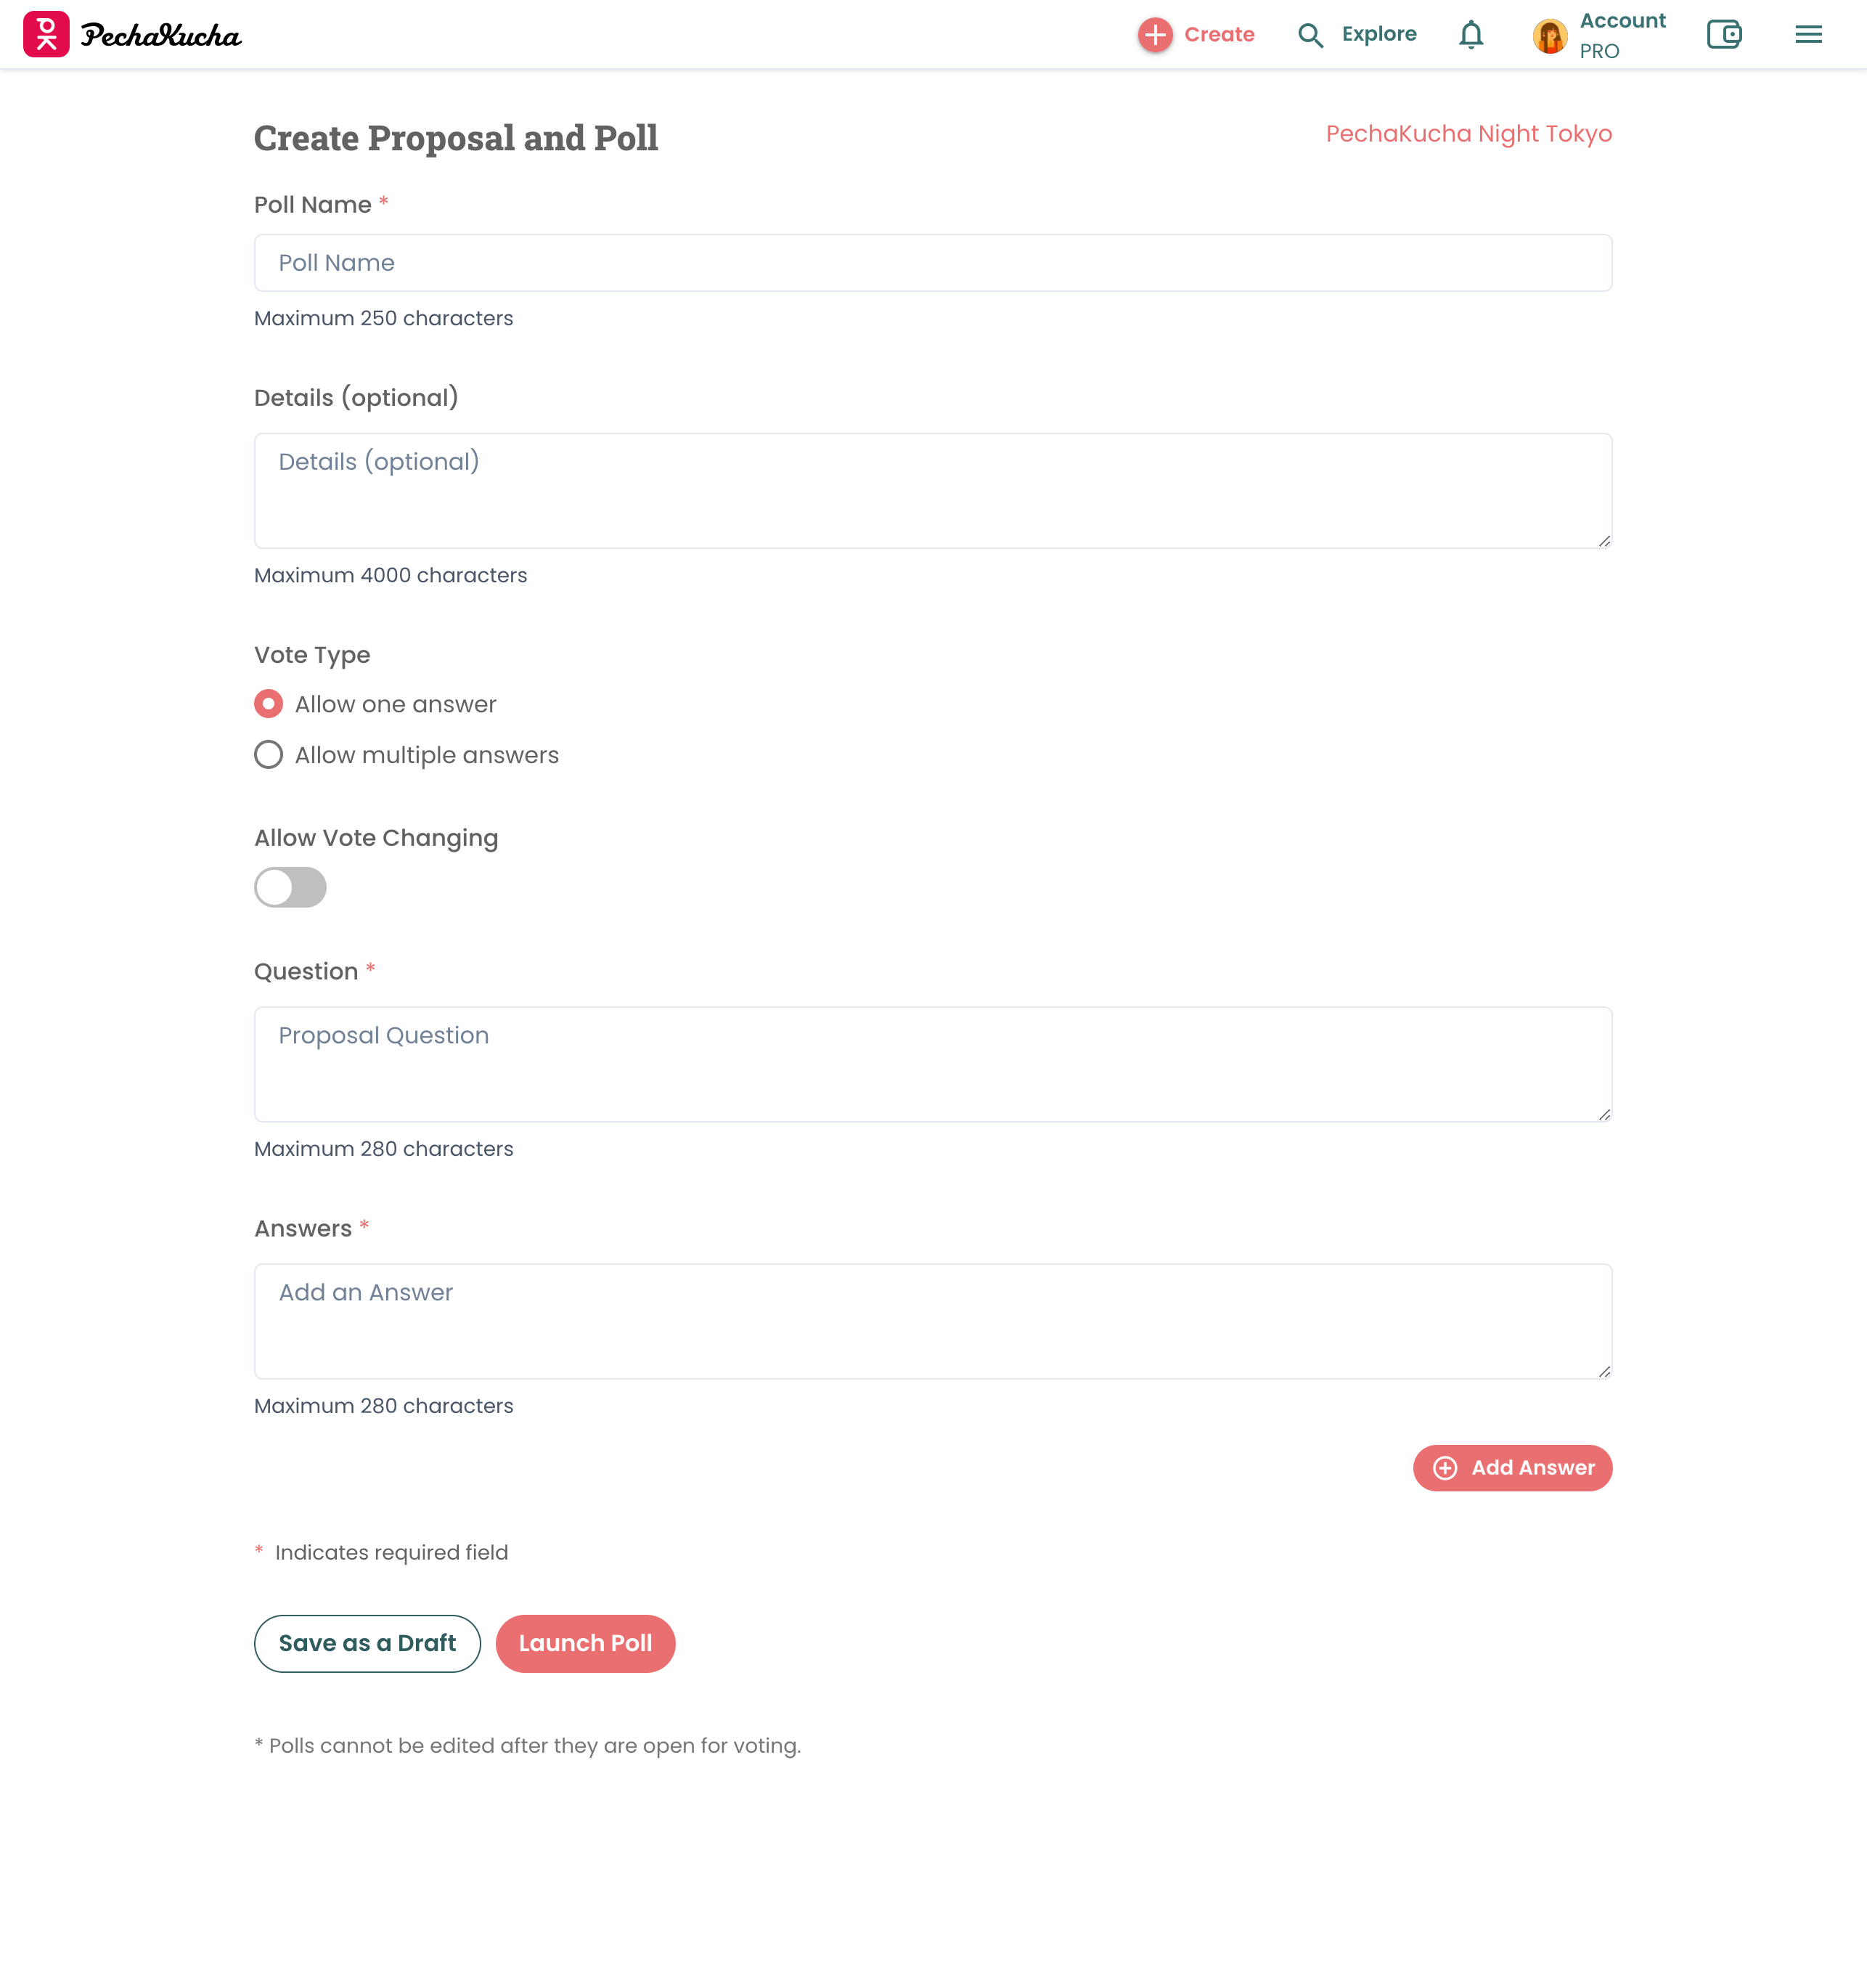This screenshot has height=1988, width=1867.
Task: Click the Explore menu label
Action: (x=1379, y=34)
